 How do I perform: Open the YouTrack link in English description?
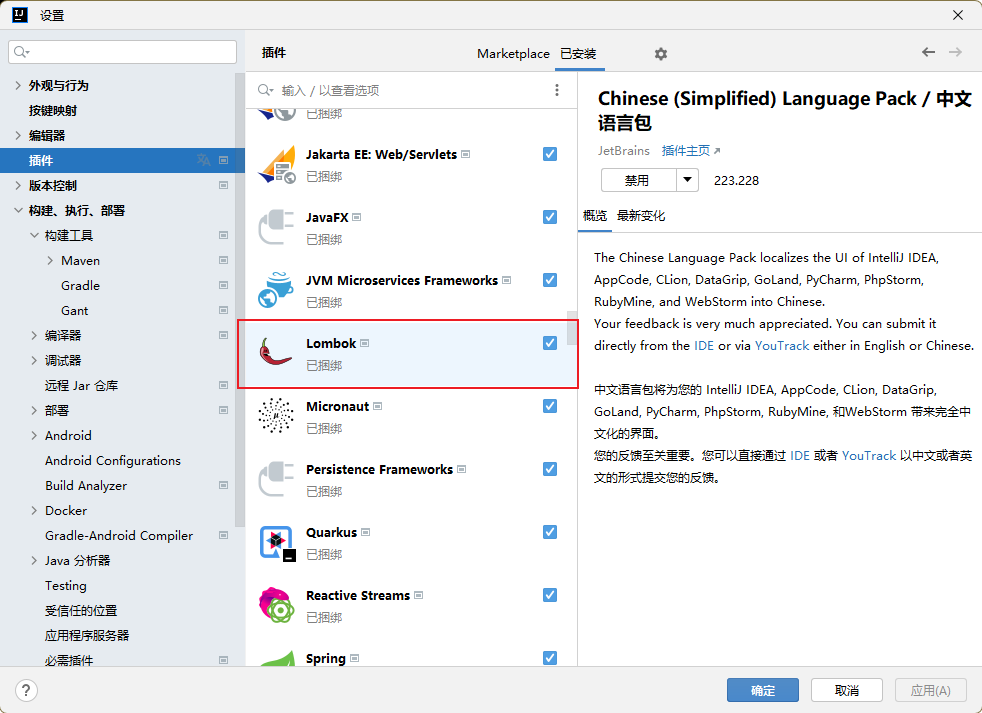(782, 346)
